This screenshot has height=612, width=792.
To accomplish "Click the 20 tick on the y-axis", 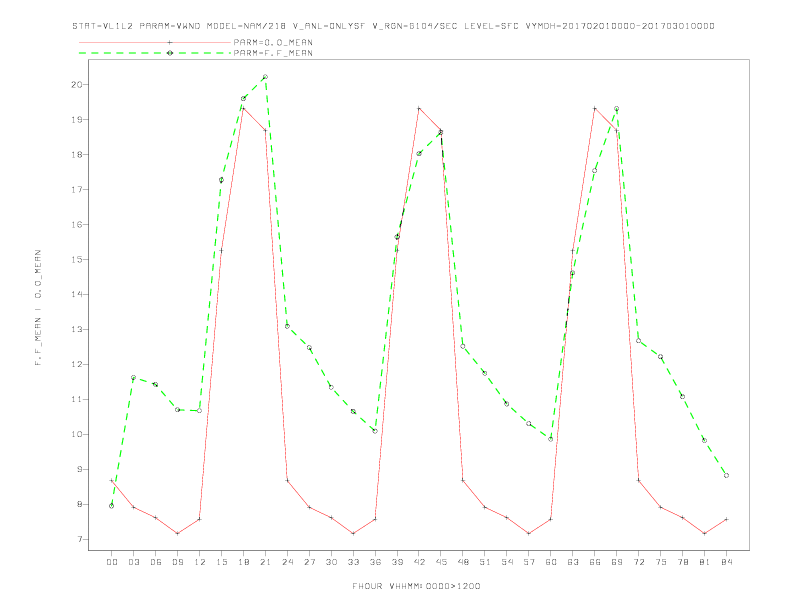I will tap(76, 84).
